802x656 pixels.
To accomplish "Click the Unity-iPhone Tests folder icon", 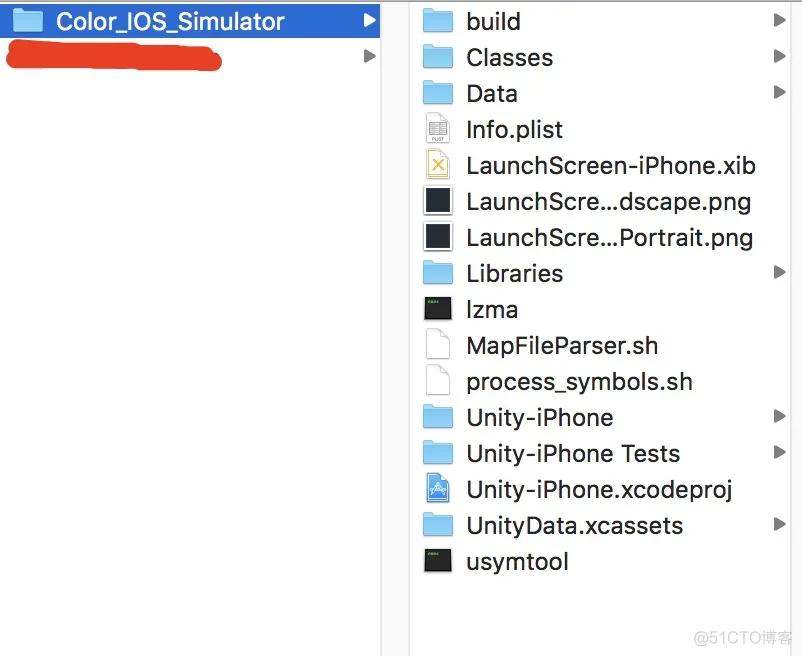I will tap(438, 453).
